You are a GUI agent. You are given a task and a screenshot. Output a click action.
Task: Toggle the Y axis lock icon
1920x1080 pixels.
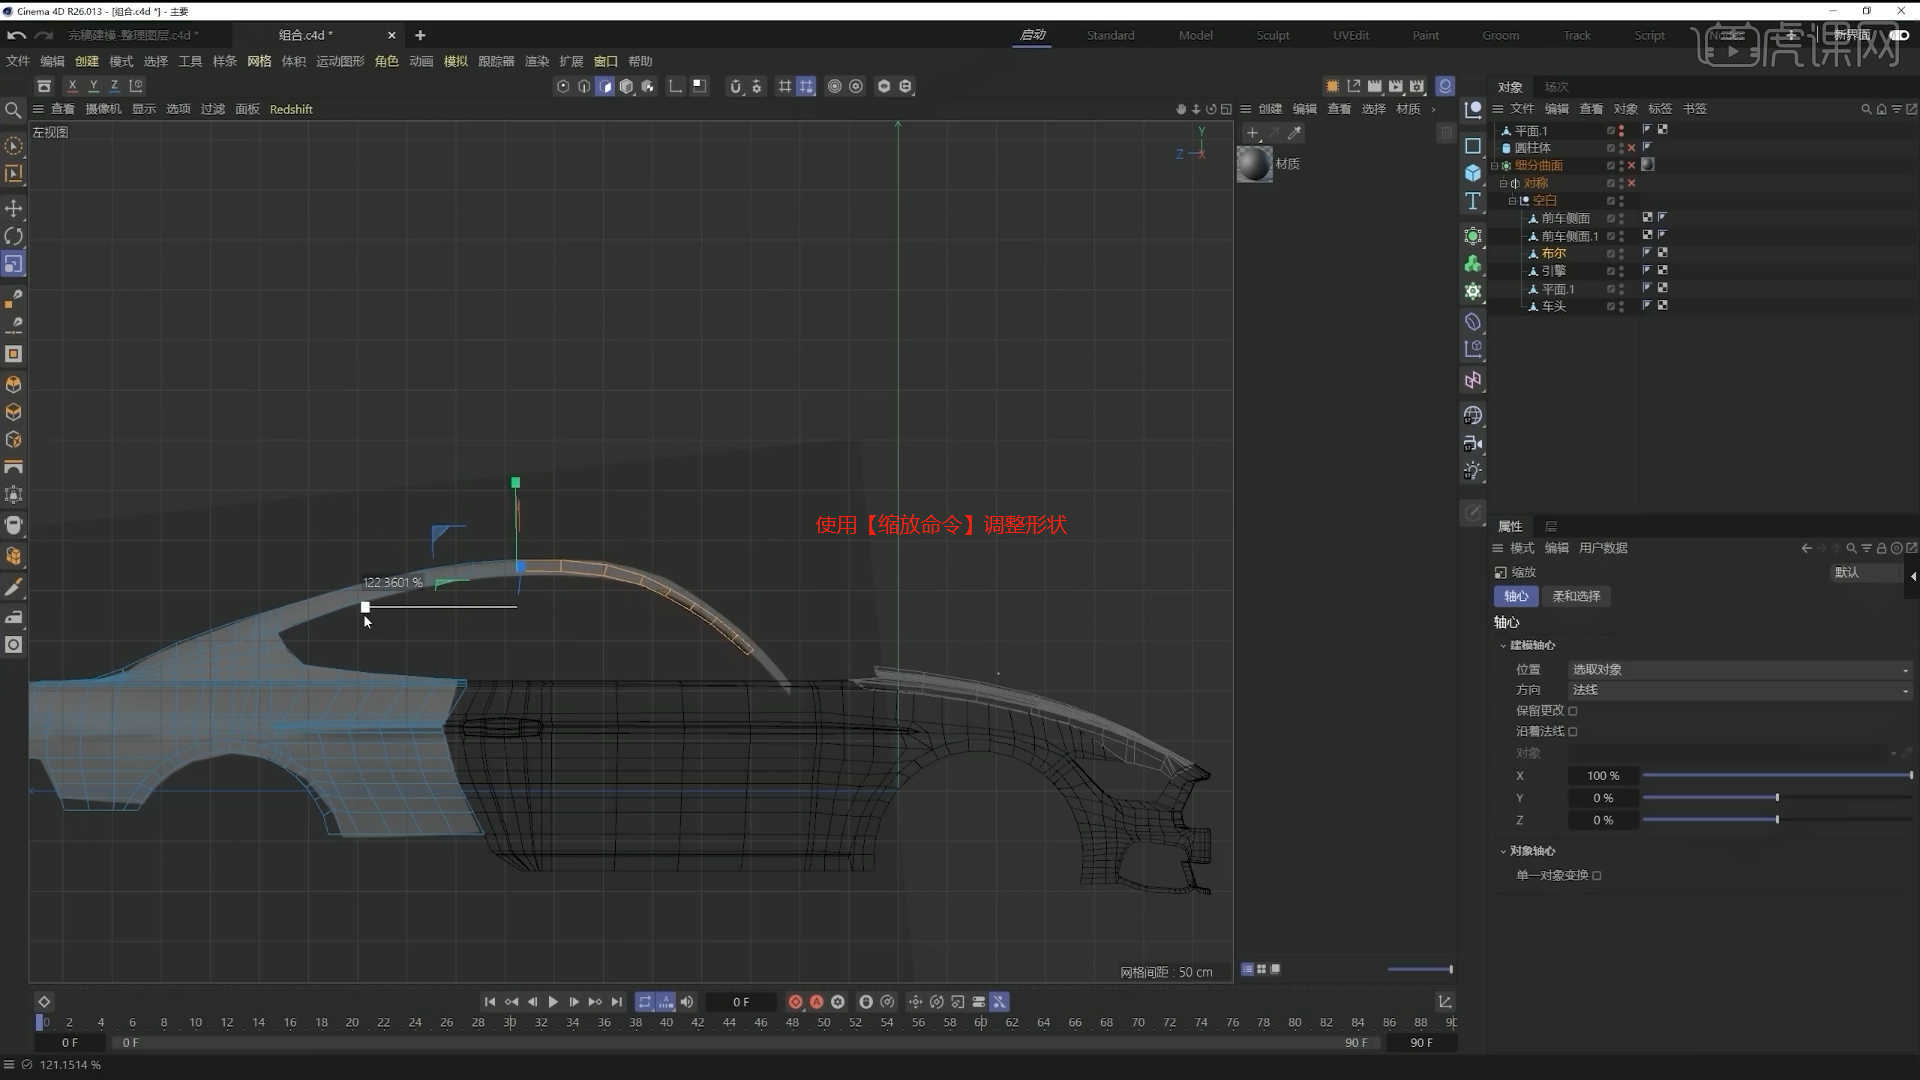(x=93, y=86)
